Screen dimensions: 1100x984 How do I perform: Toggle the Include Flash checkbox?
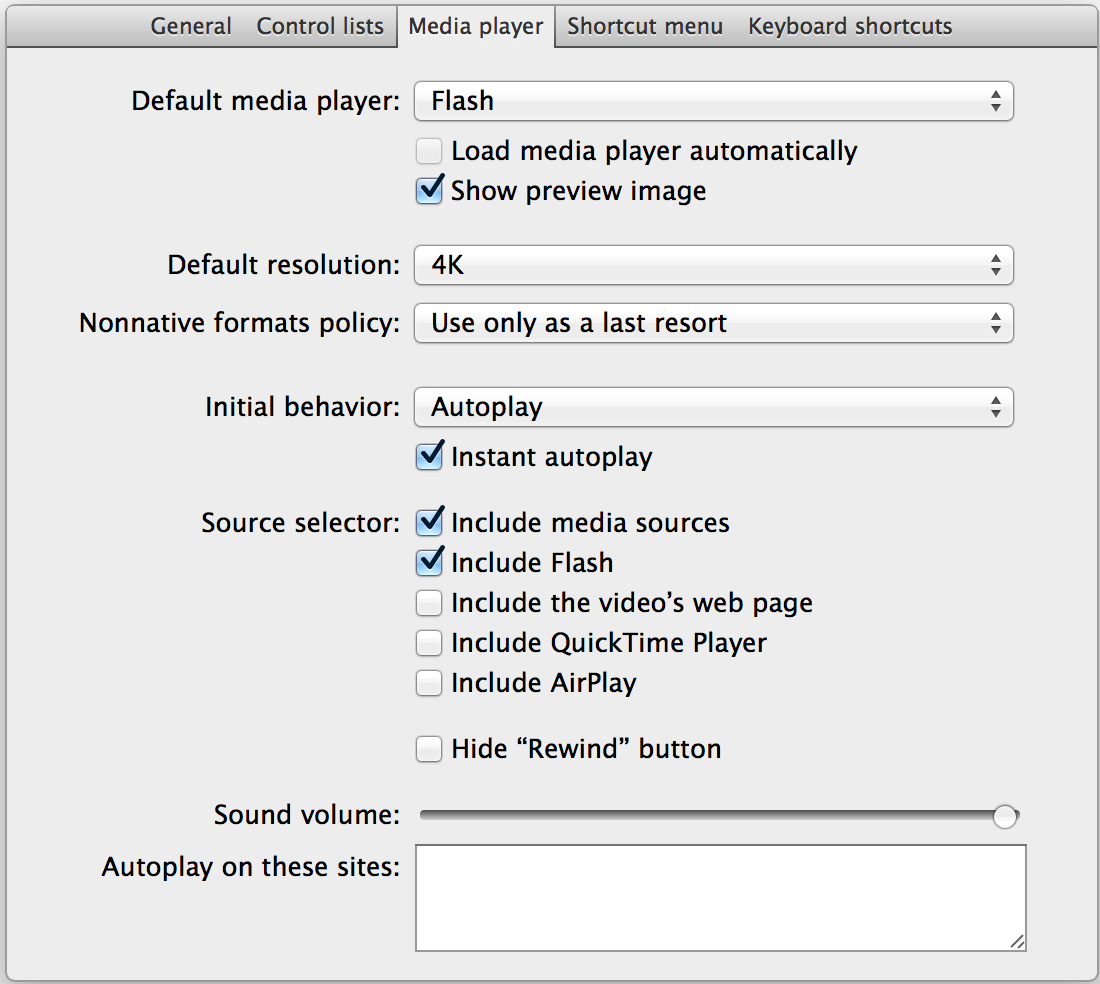click(x=429, y=563)
